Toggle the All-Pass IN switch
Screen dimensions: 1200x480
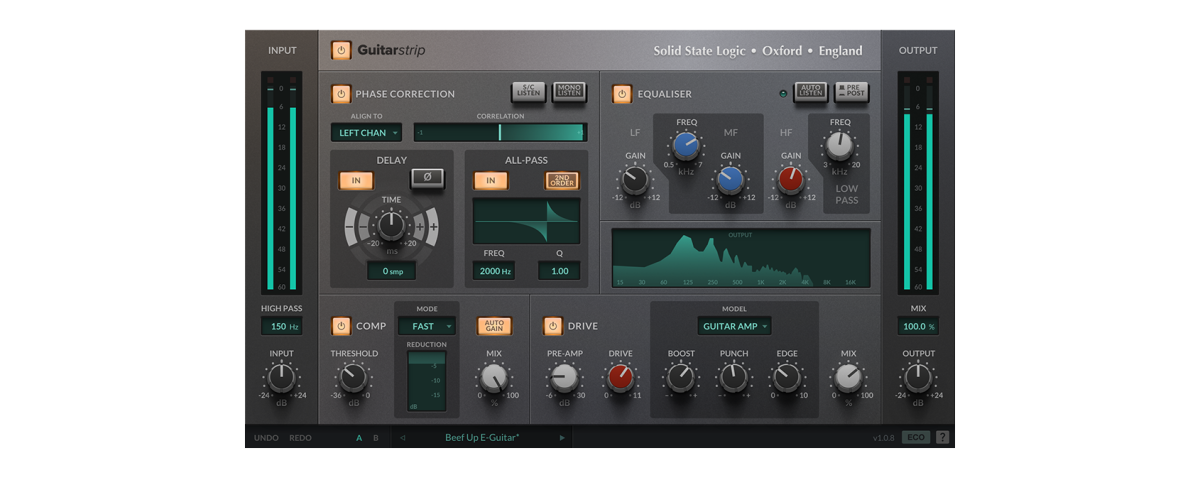tap(490, 181)
